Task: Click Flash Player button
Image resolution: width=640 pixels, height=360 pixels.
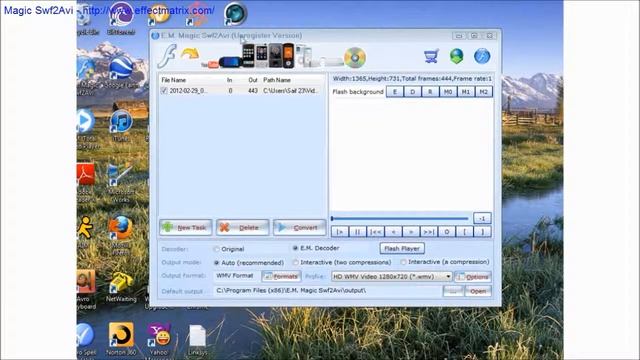Action: (402, 248)
